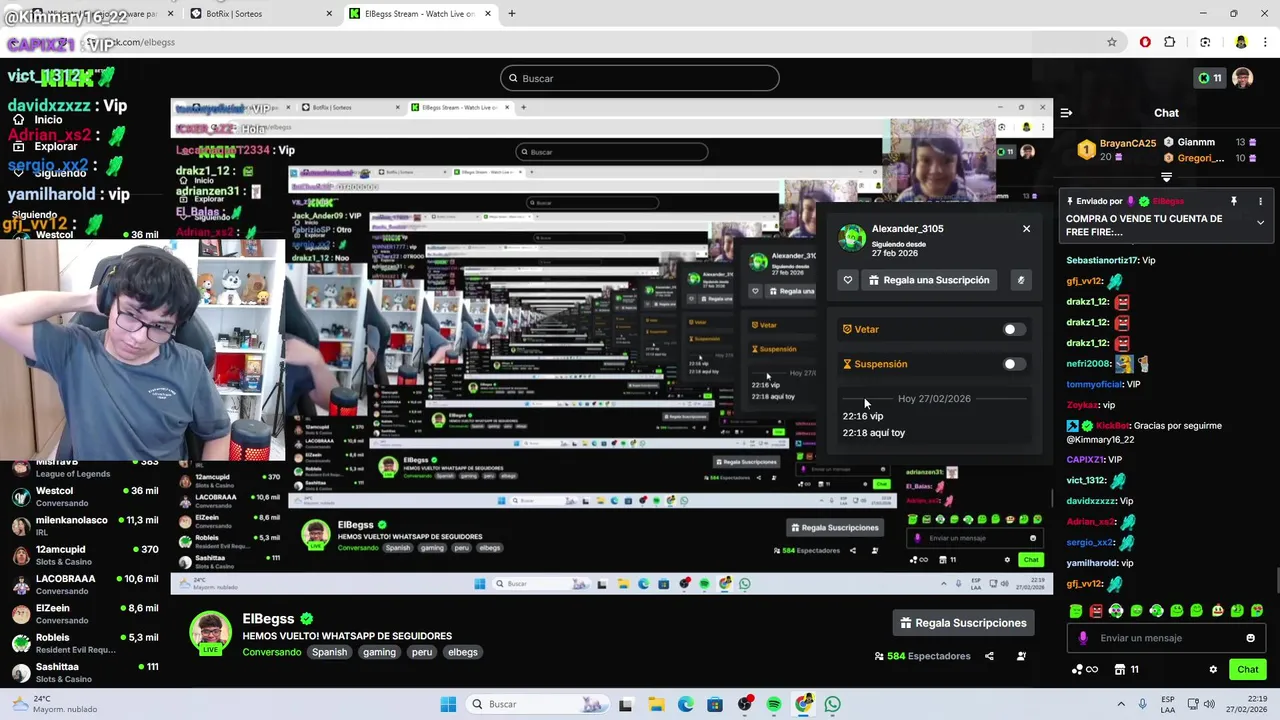
Task: Click follow icon beside the share icon
Action: [1021, 656]
